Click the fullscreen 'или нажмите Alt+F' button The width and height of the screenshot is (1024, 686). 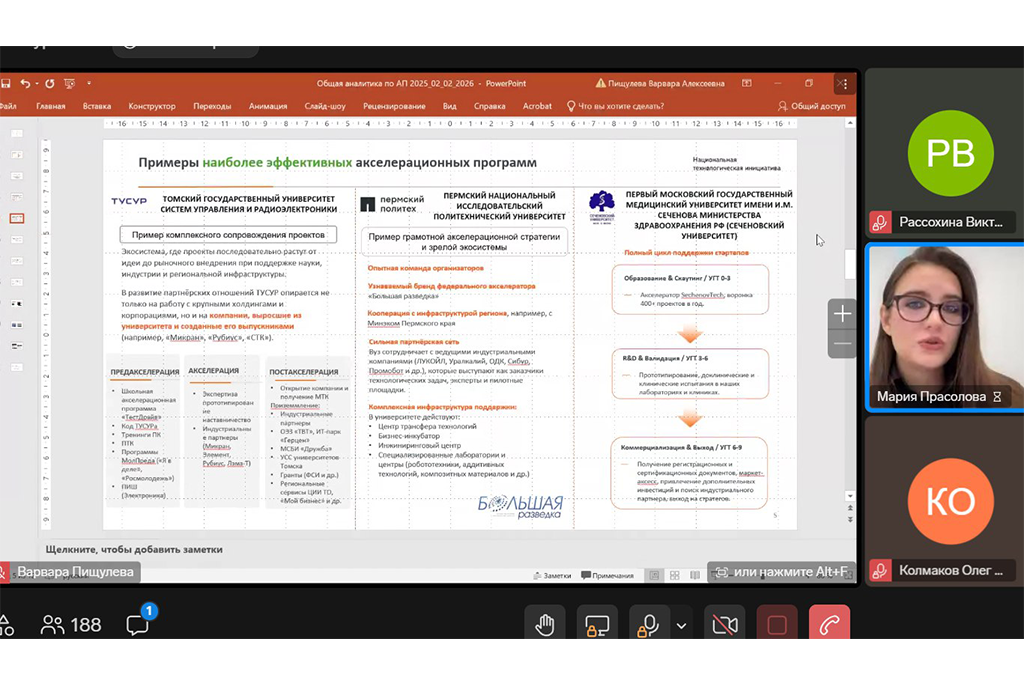tap(781, 572)
